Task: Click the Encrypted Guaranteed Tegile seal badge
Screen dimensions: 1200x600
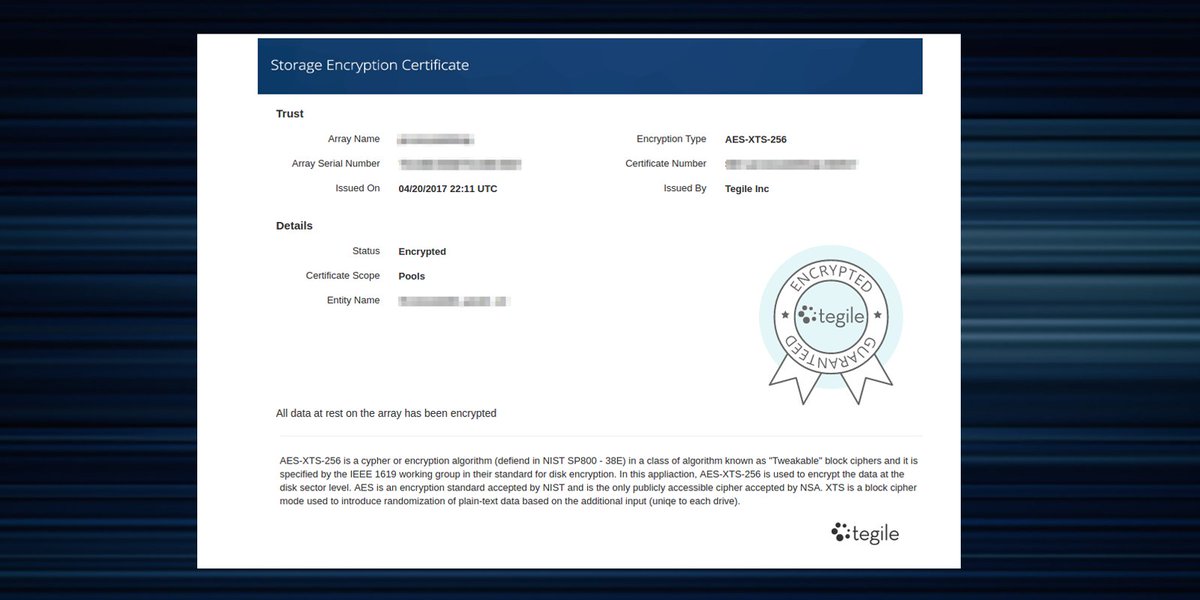Action: pyautogui.click(x=830, y=324)
